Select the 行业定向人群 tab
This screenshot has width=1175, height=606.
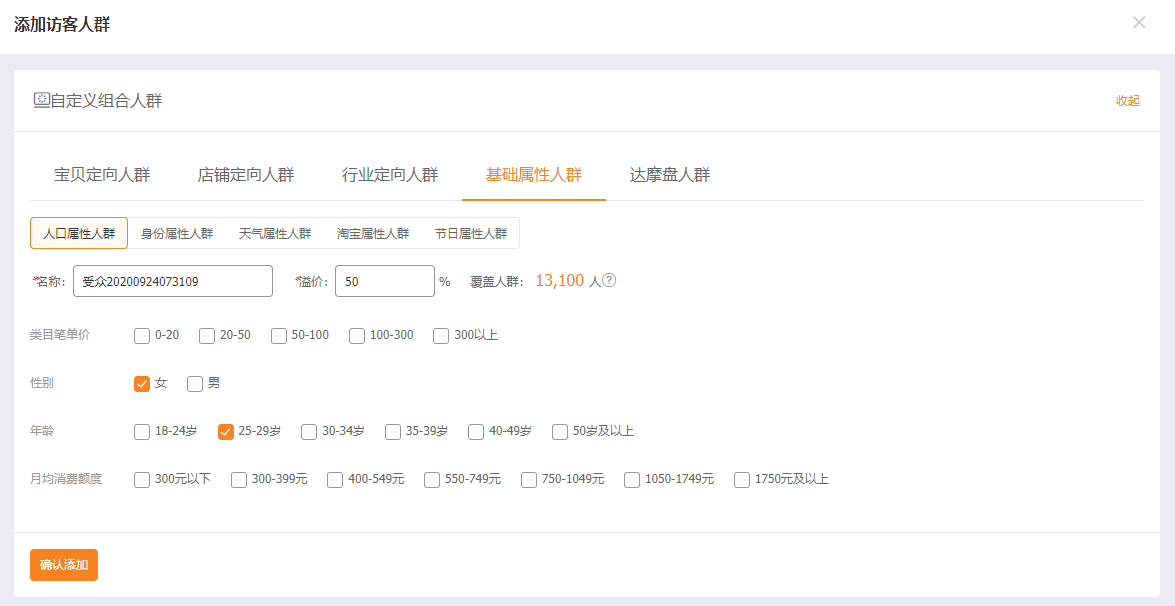(390, 175)
